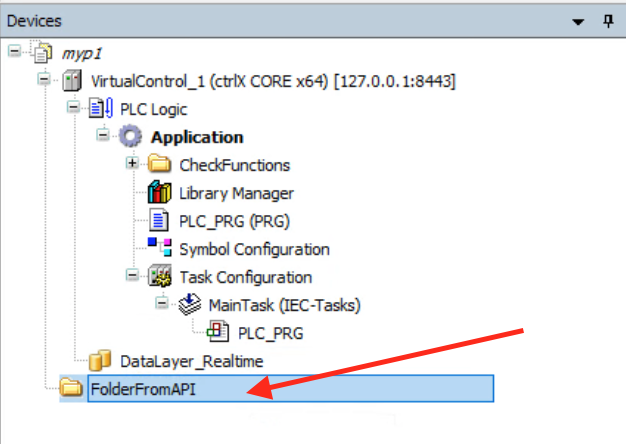The height and width of the screenshot is (444, 626).
Task: Select the DataLayer_Realtime label
Action: (x=192, y=362)
